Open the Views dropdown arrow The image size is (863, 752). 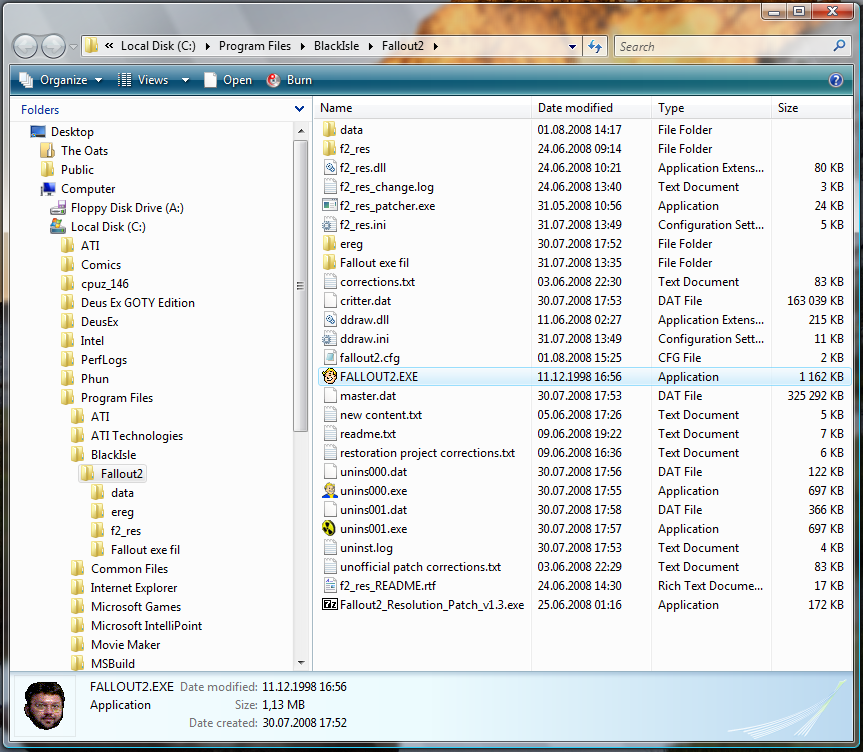pyautogui.click(x=185, y=80)
